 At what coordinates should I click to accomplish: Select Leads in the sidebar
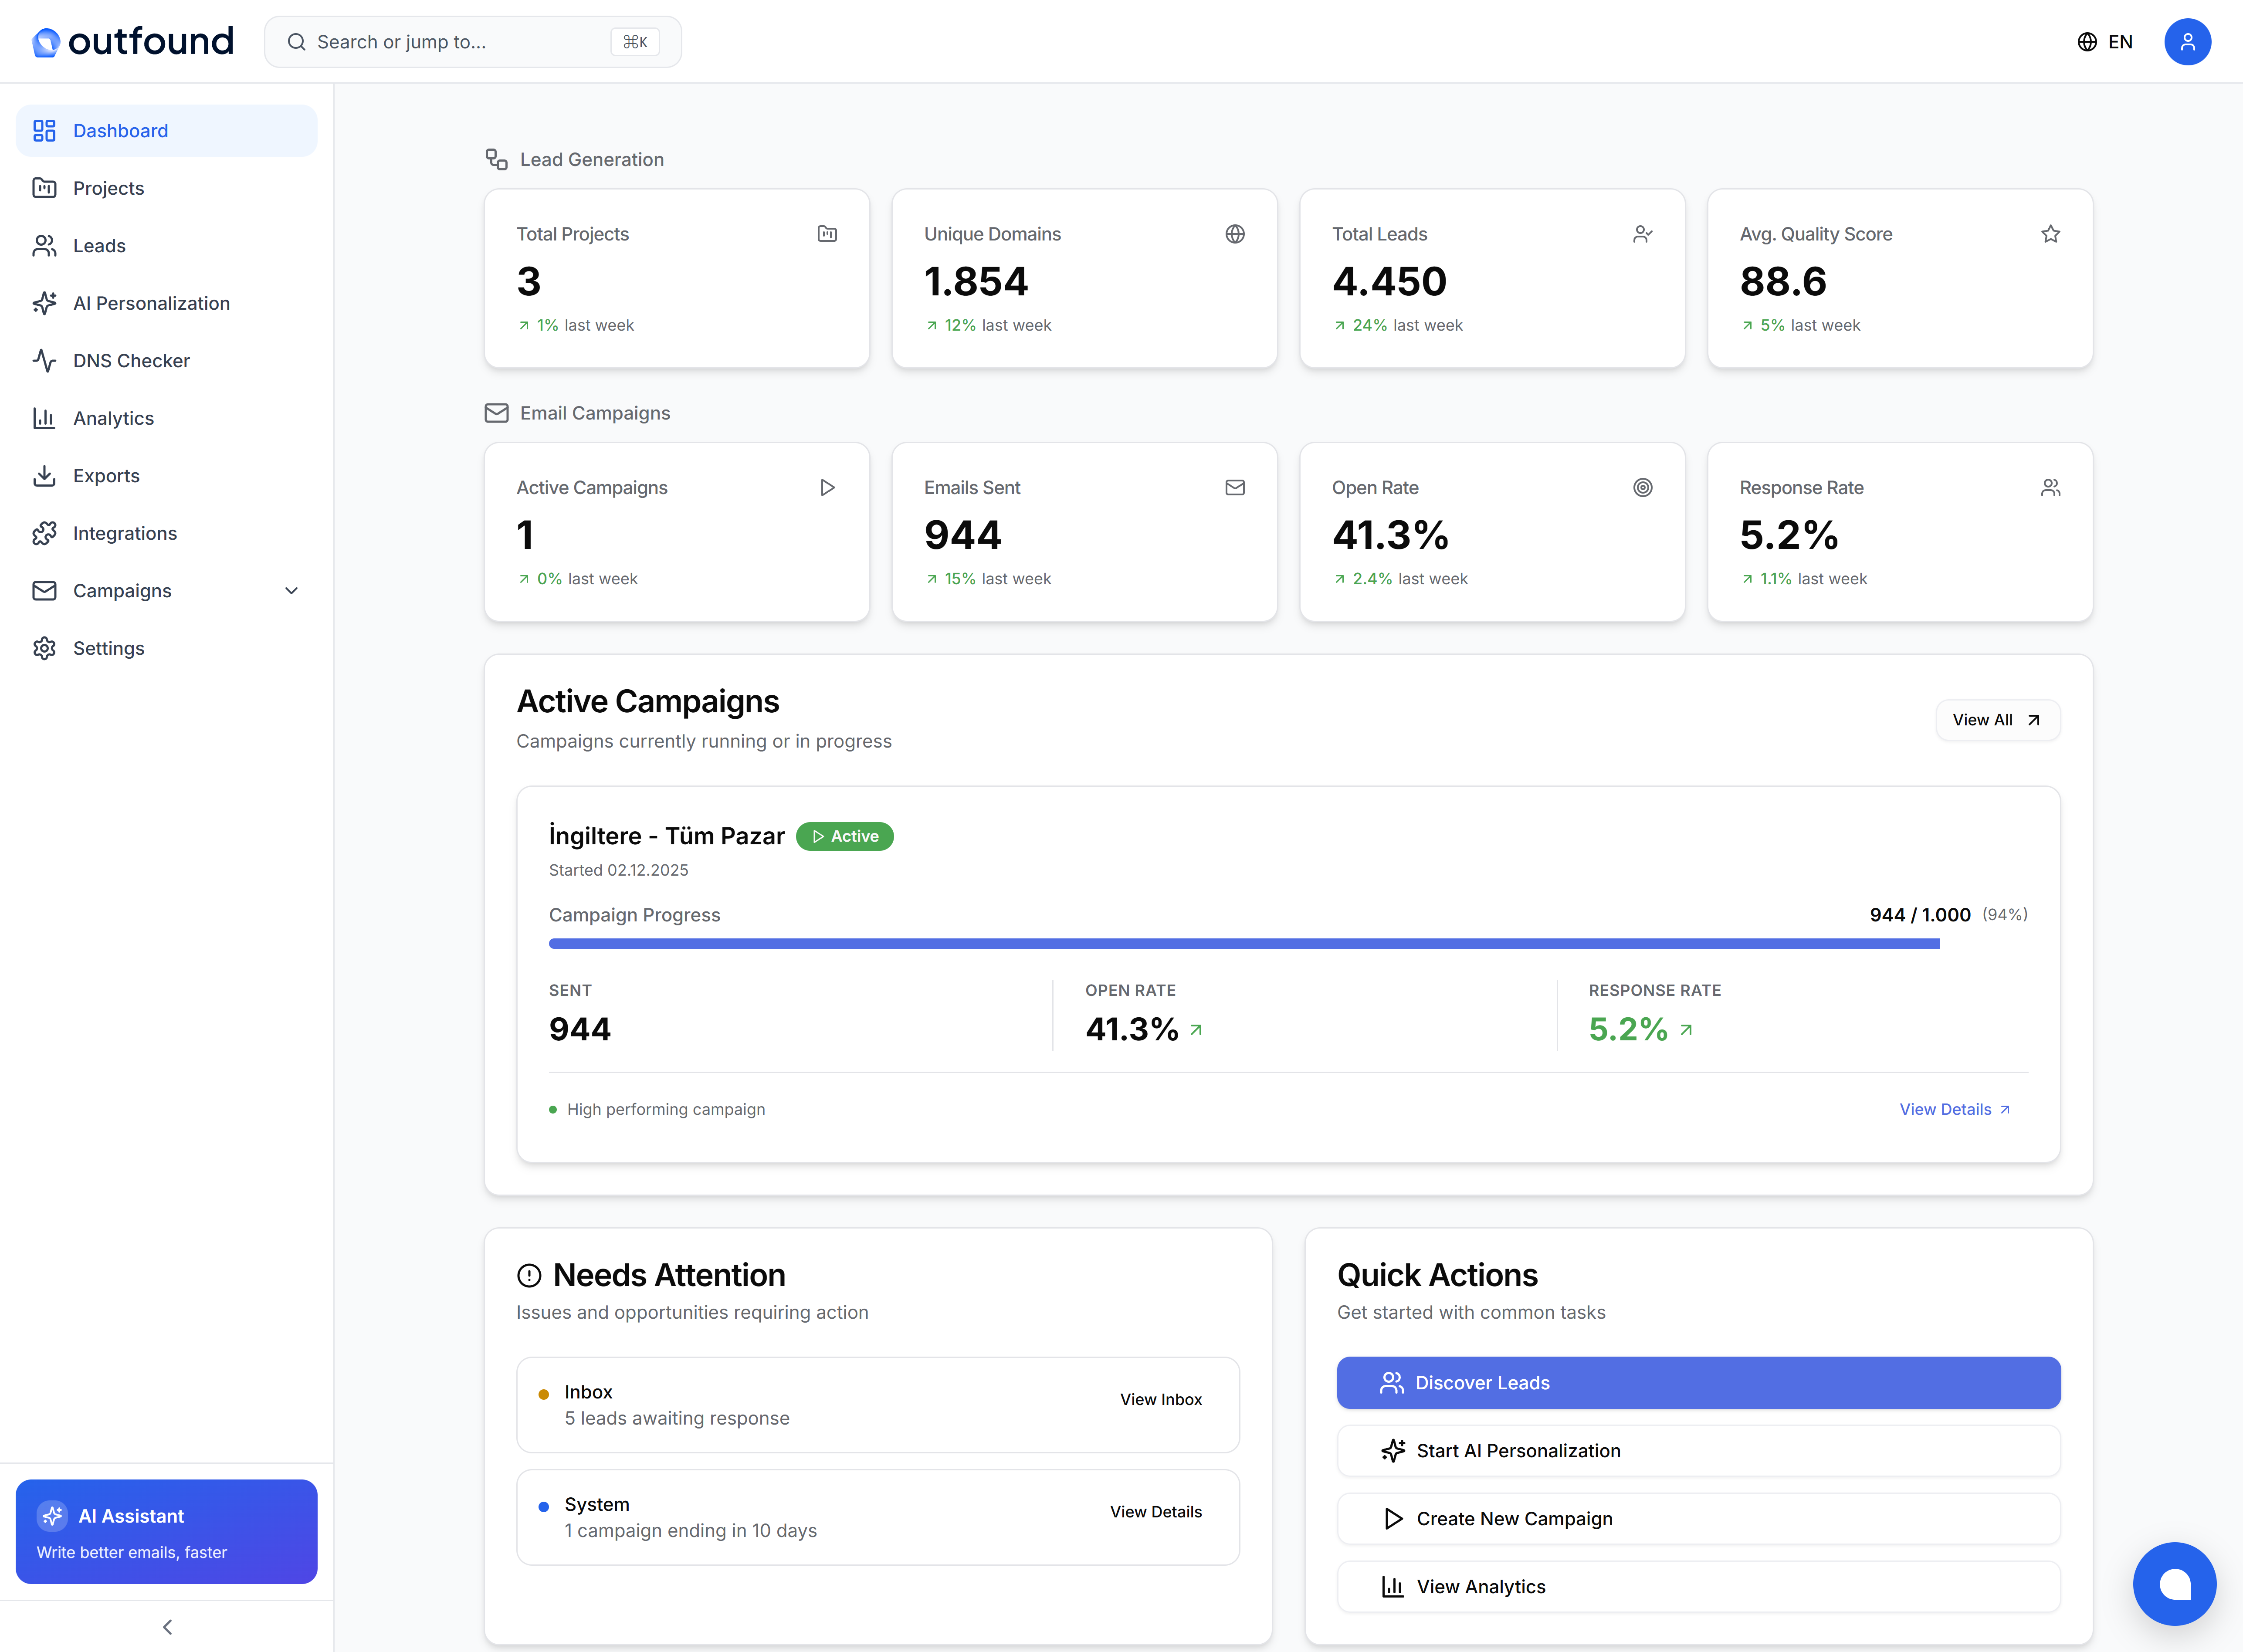(99, 245)
